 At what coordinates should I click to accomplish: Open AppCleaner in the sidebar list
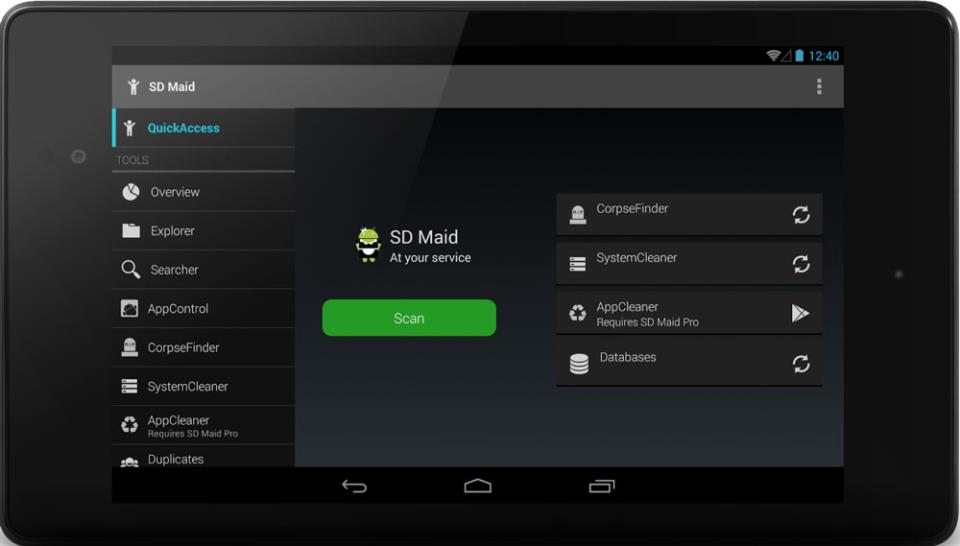pos(203,425)
